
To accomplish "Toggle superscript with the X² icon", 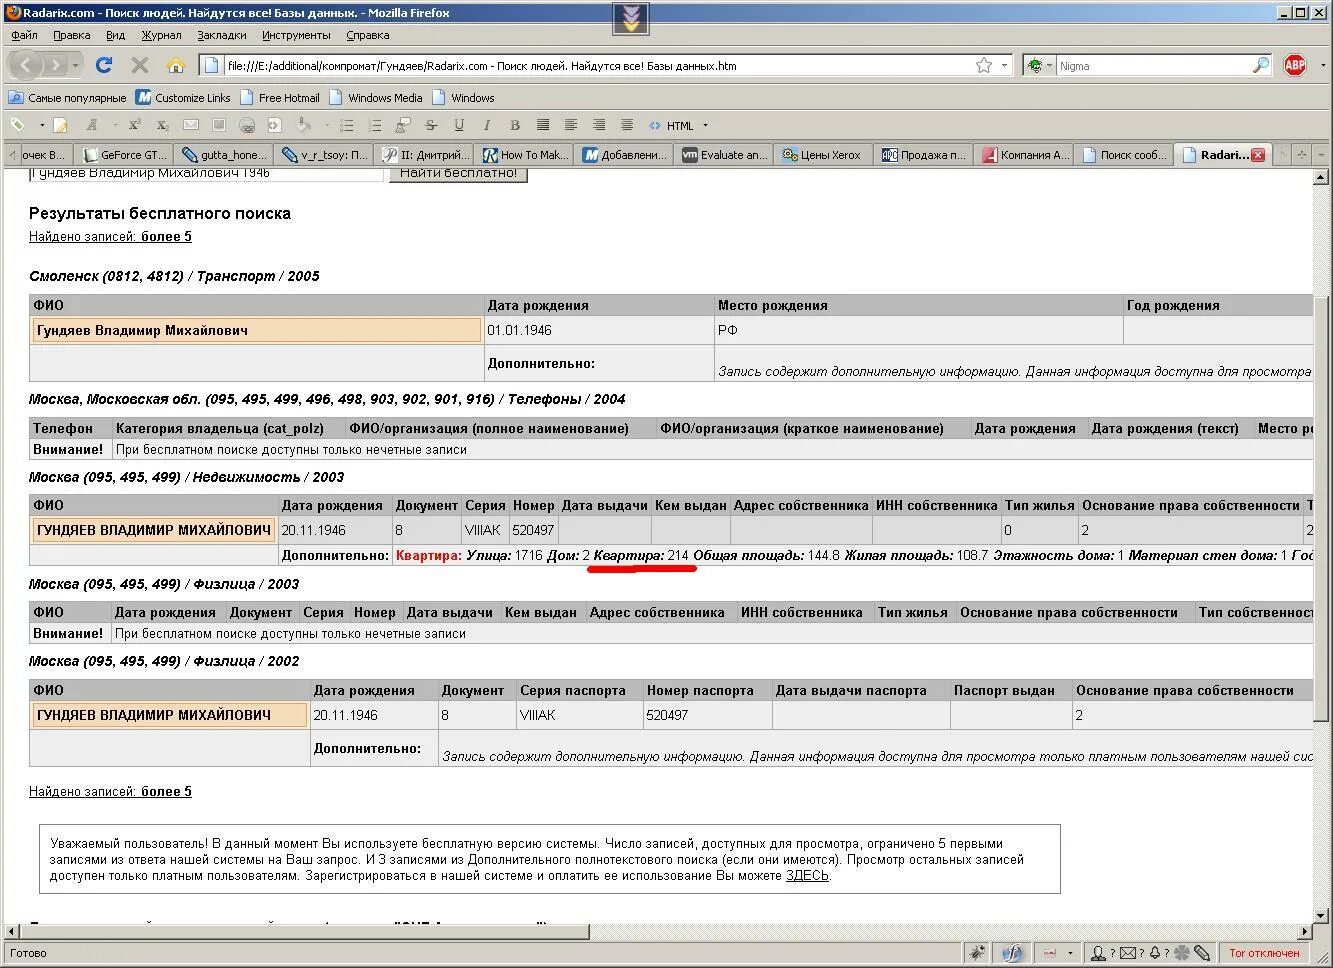I will point(134,125).
